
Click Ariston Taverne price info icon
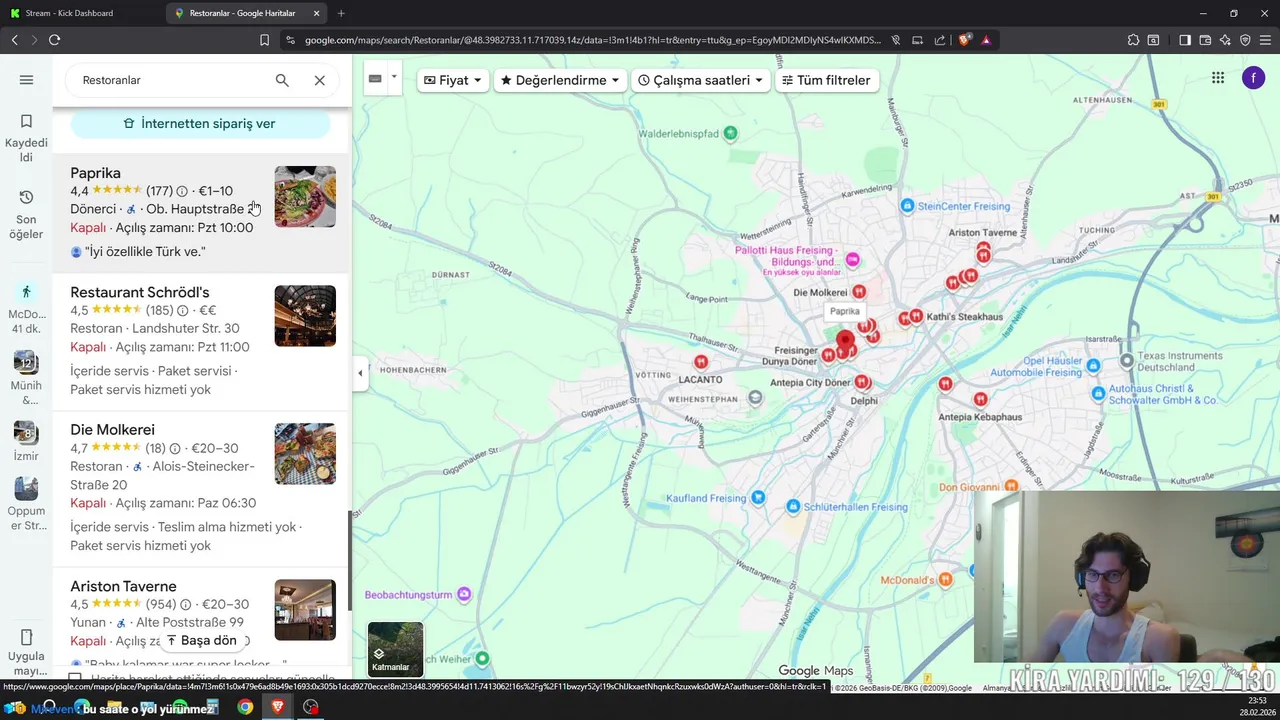pyautogui.click(x=185, y=605)
